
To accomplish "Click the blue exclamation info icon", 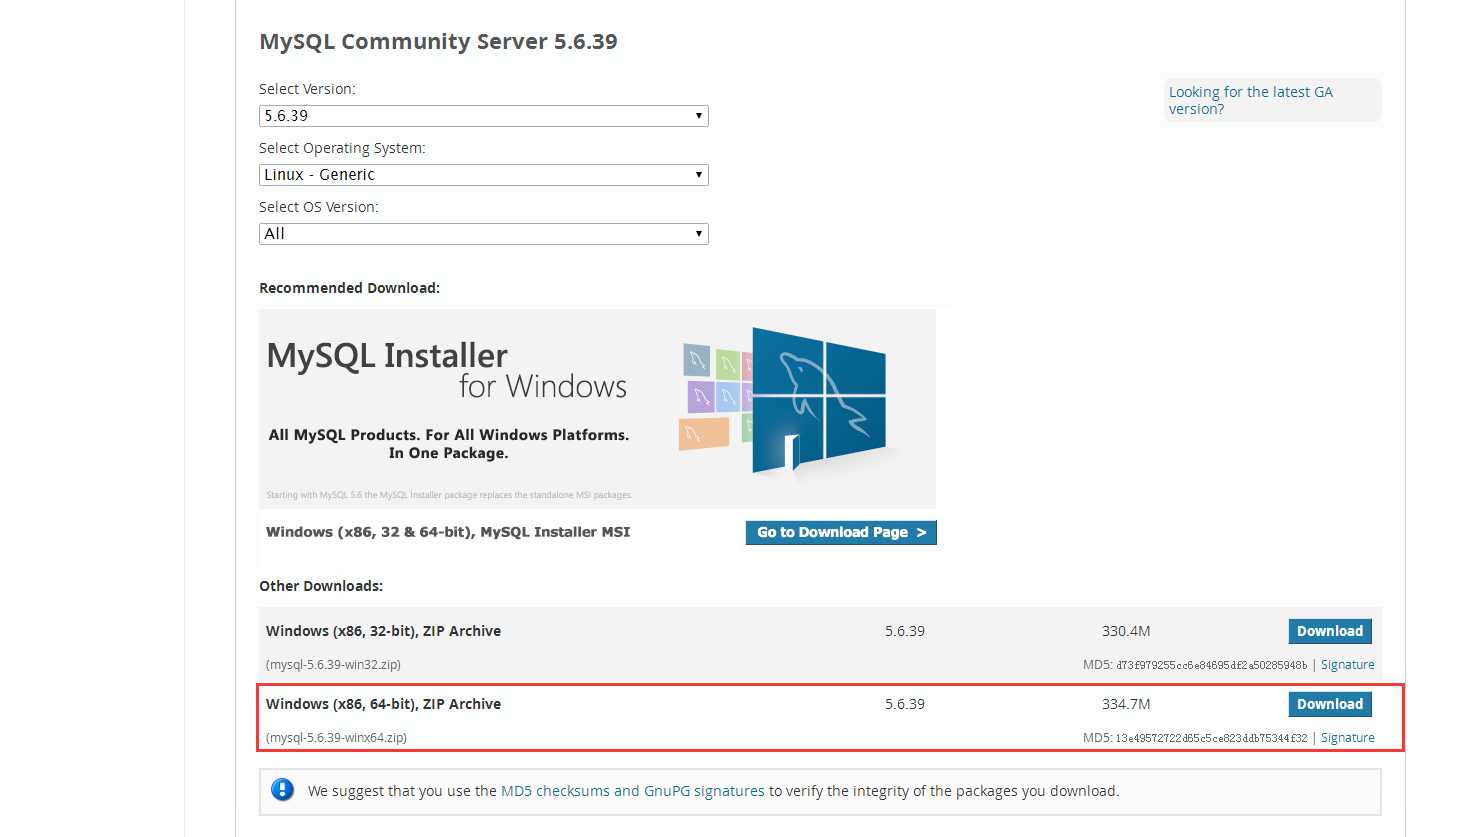I will pyautogui.click(x=283, y=790).
